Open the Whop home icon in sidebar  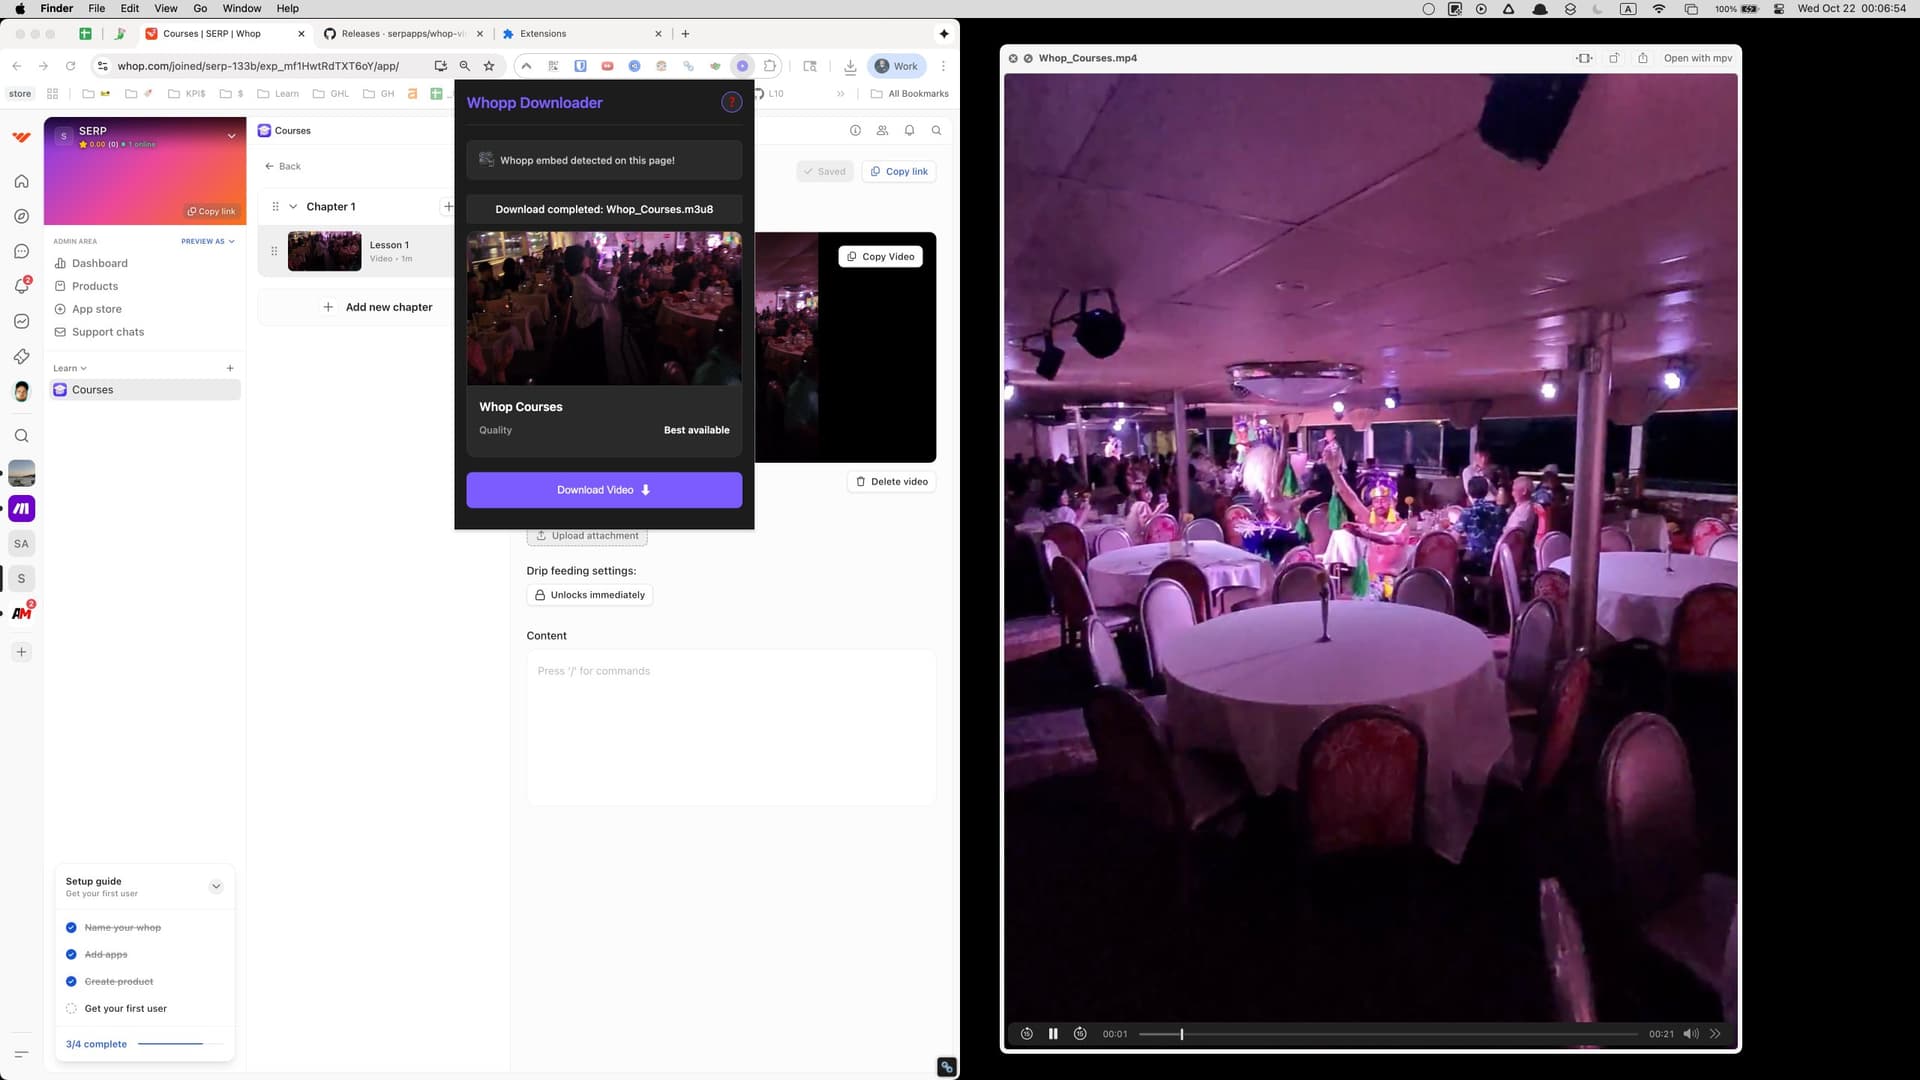(x=21, y=181)
